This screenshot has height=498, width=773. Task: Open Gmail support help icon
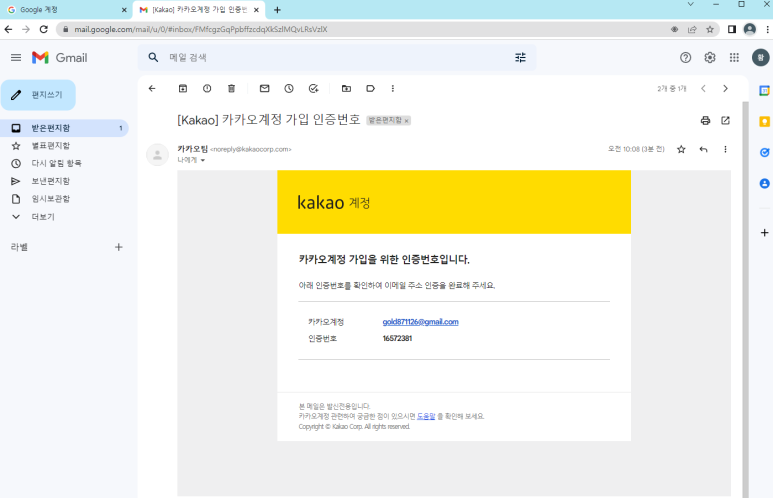(685, 58)
